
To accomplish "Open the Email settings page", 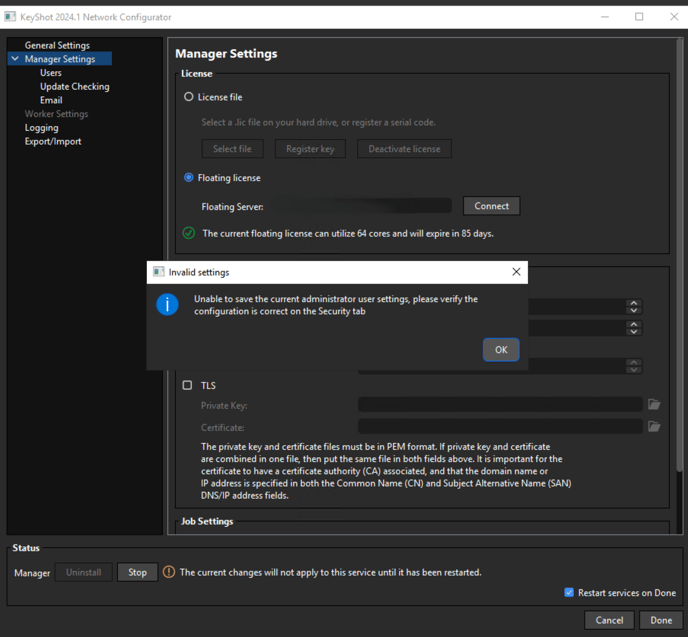I will pyautogui.click(x=51, y=100).
